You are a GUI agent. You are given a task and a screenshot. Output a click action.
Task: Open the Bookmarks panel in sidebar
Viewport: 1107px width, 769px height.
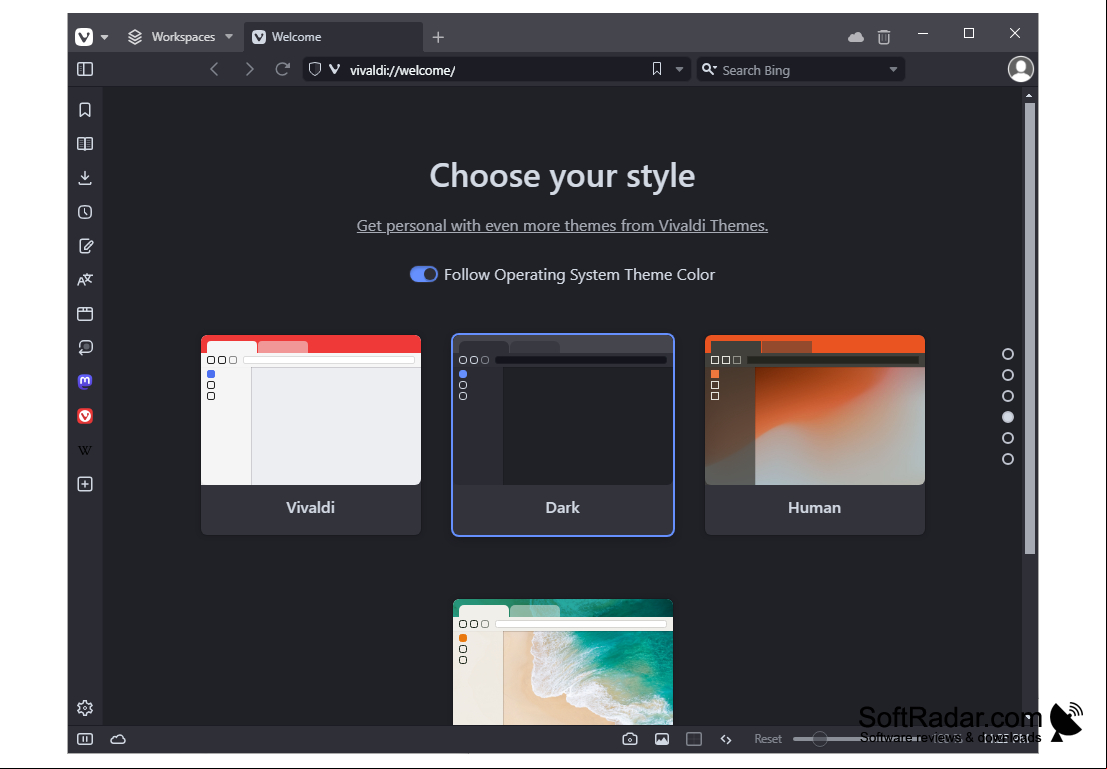[85, 110]
